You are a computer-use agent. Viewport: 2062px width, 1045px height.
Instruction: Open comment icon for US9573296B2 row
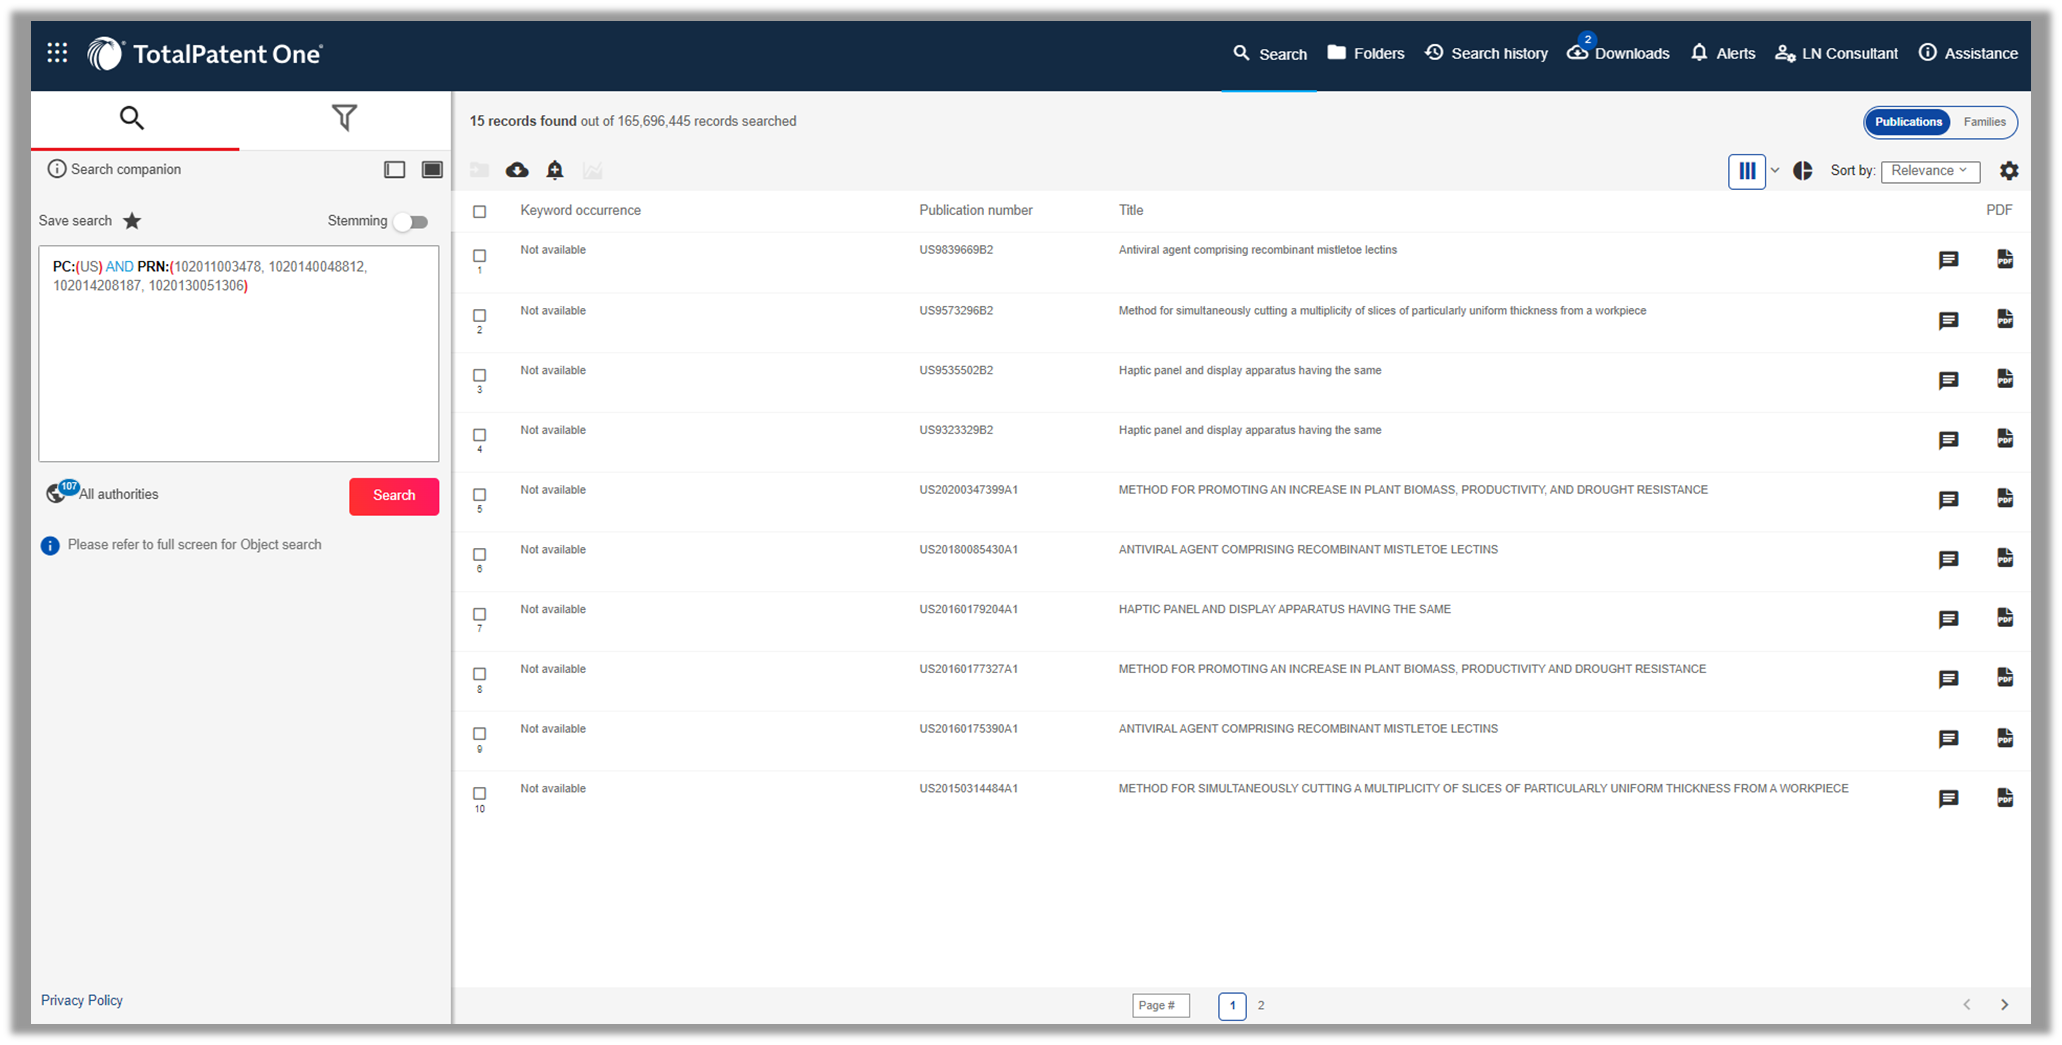pos(1948,320)
